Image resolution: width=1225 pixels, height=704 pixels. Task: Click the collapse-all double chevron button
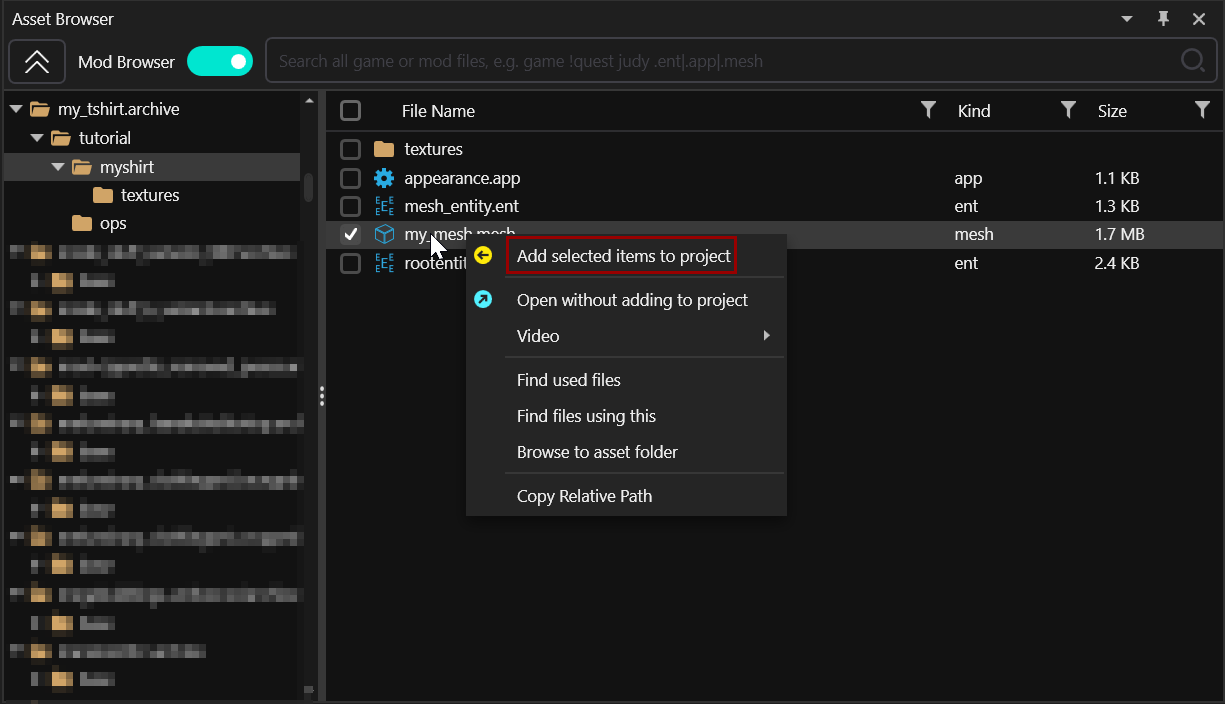tap(37, 62)
